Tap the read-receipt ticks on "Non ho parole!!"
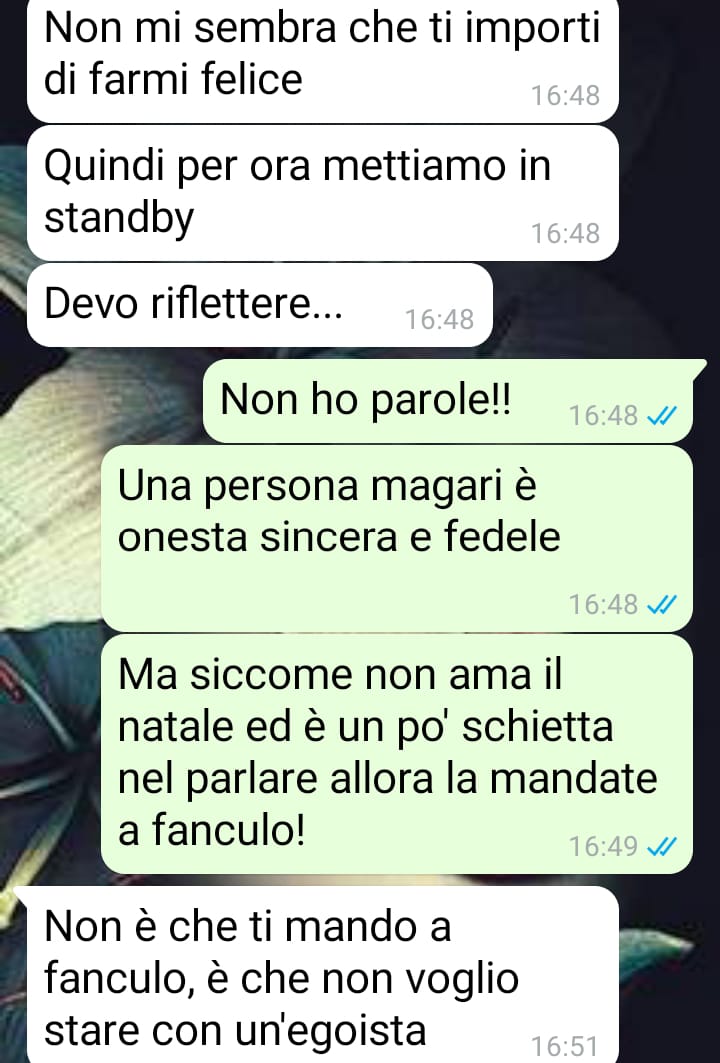 662,416
